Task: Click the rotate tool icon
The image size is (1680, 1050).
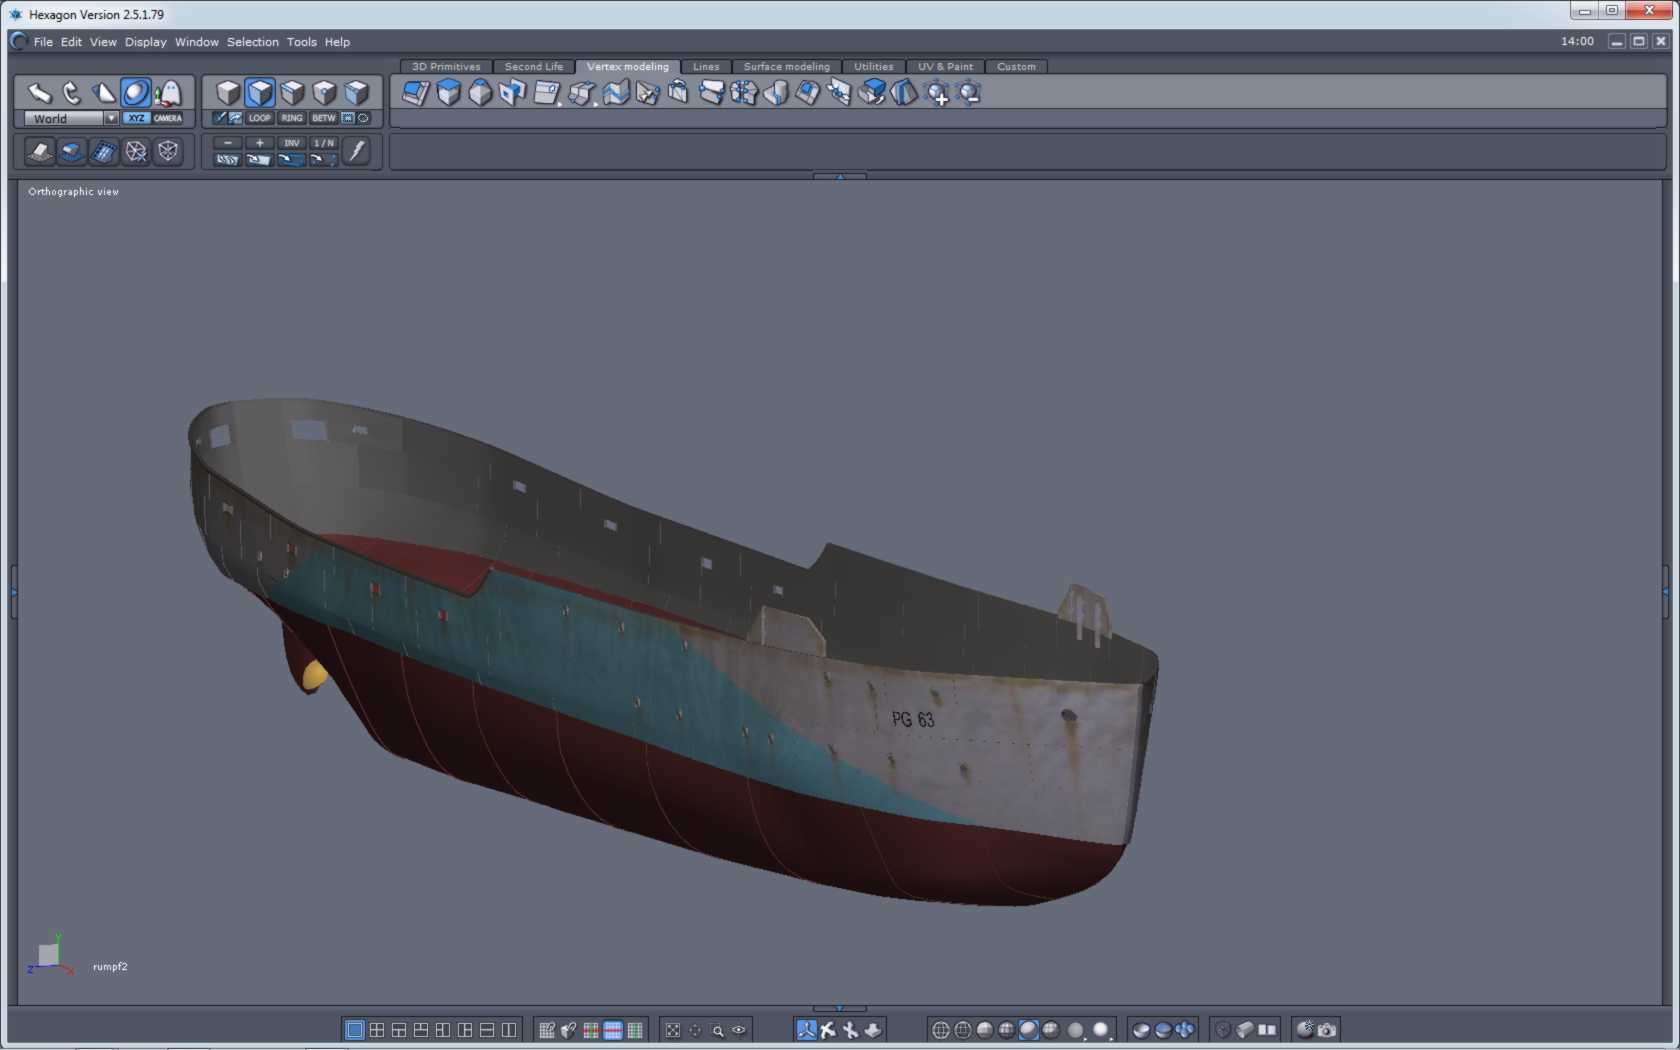Action: [72, 93]
